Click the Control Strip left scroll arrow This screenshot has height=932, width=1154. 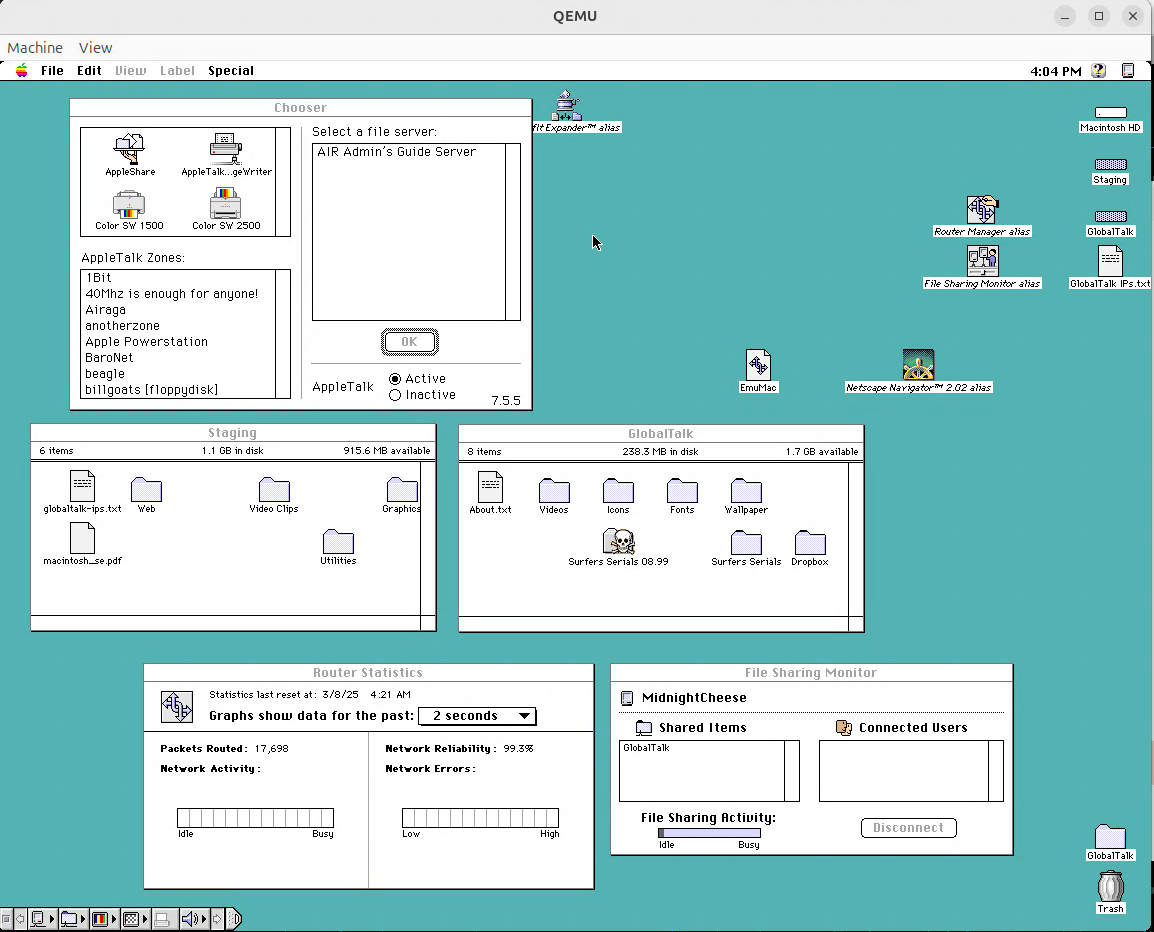(x=21, y=919)
